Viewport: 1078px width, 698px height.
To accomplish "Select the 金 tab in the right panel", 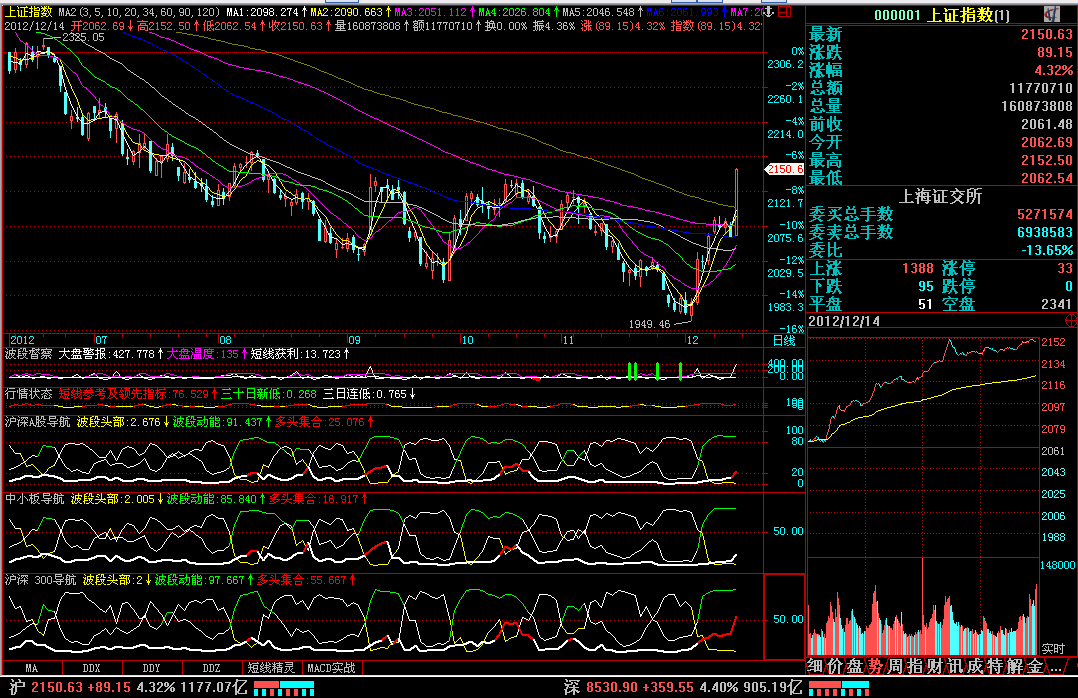I will 1034,666.
